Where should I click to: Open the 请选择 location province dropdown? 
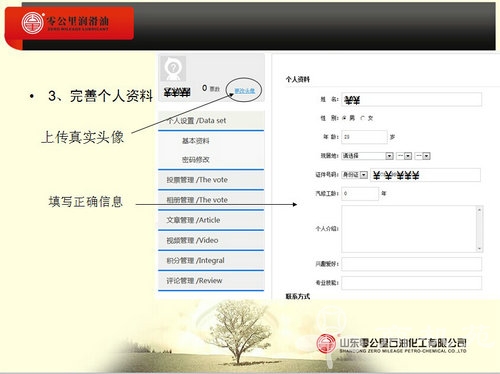[x=368, y=156]
